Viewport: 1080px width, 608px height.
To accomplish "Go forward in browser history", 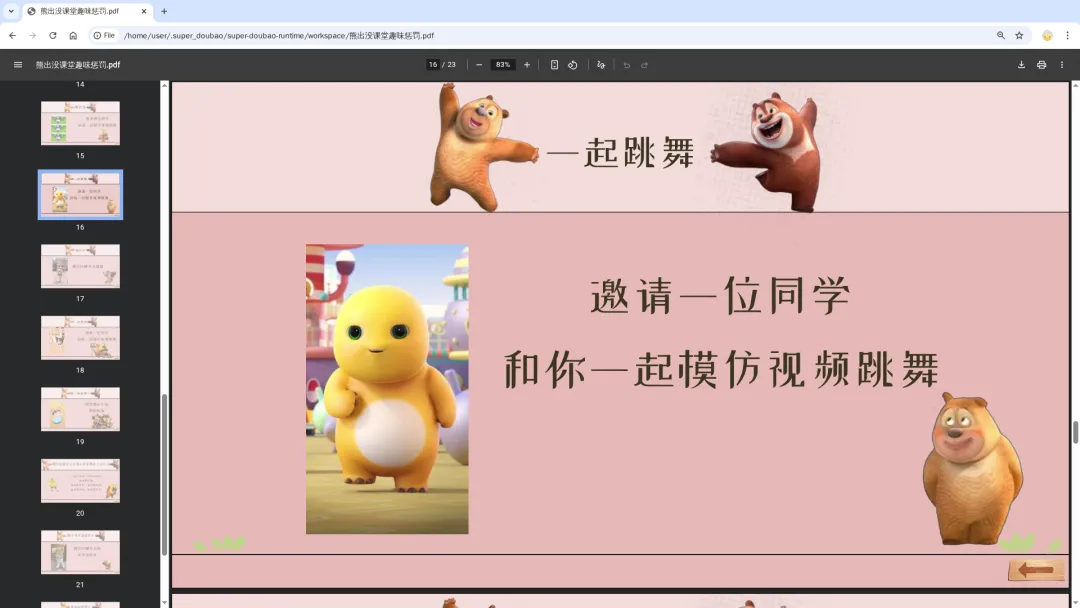I will click(x=32, y=35).
